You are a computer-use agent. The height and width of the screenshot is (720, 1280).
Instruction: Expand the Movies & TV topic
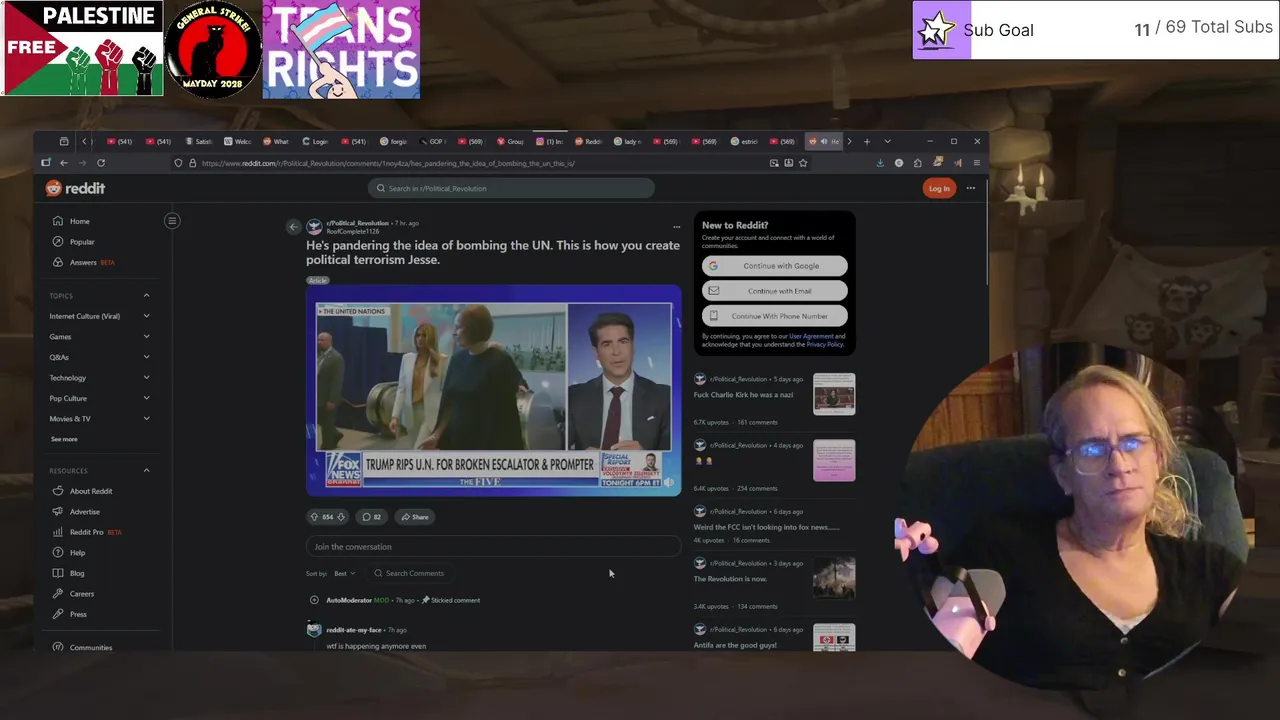coord(146,419)
